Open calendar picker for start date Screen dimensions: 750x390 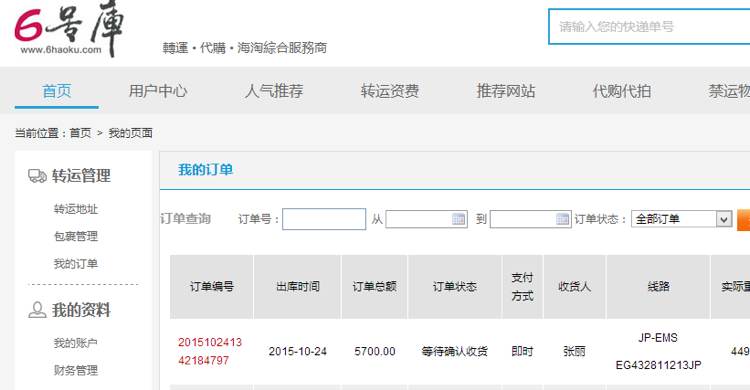click(458, 219)
